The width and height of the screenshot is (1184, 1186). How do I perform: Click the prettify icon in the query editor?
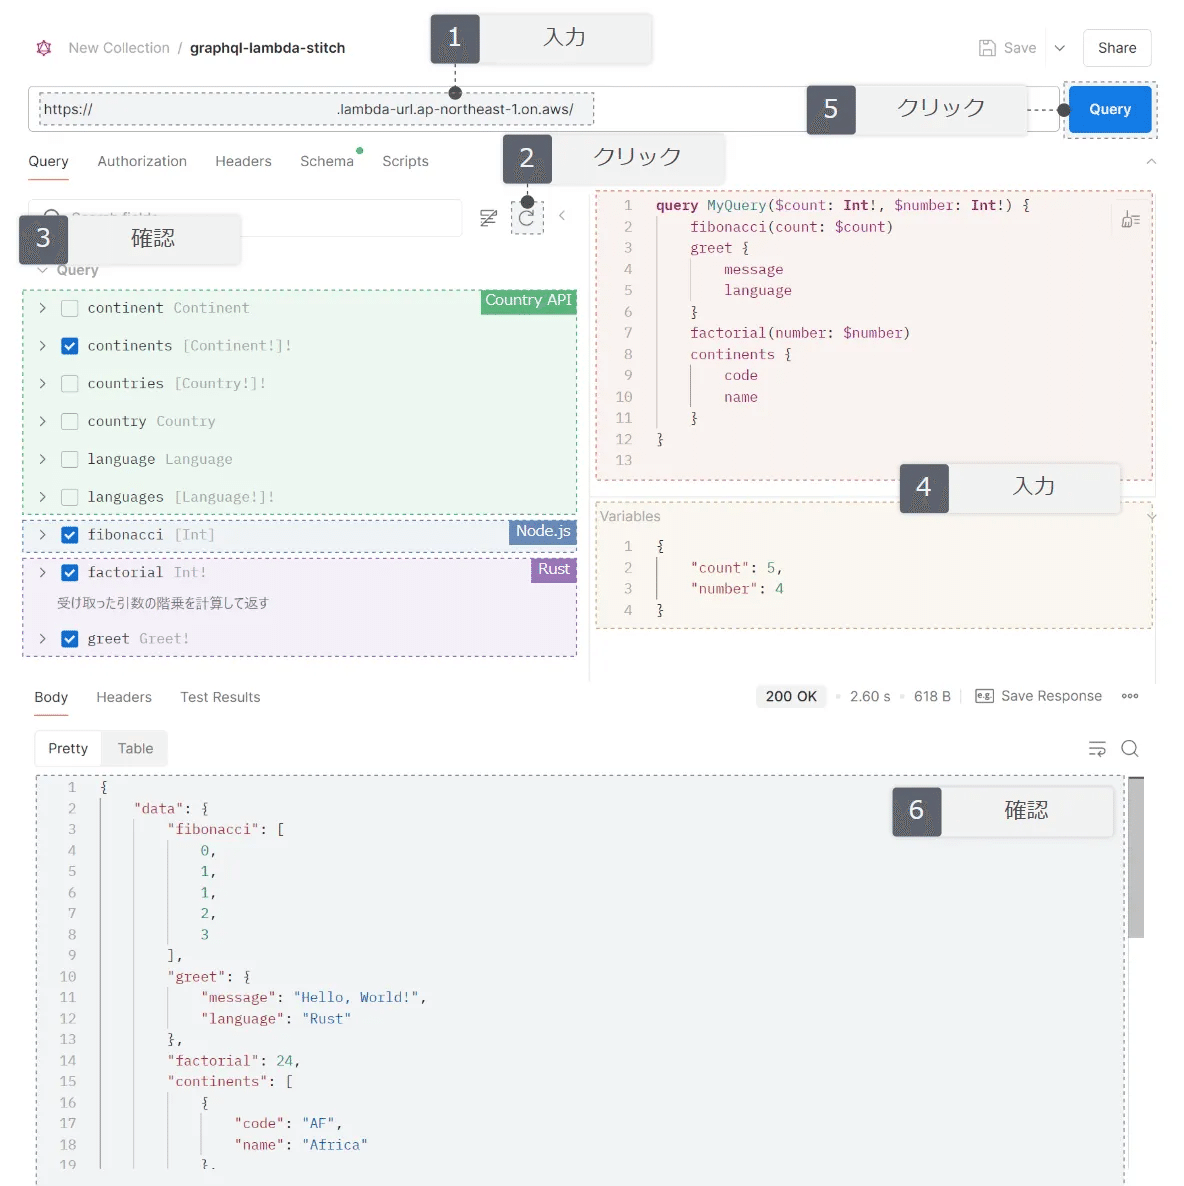[1130, 219]
